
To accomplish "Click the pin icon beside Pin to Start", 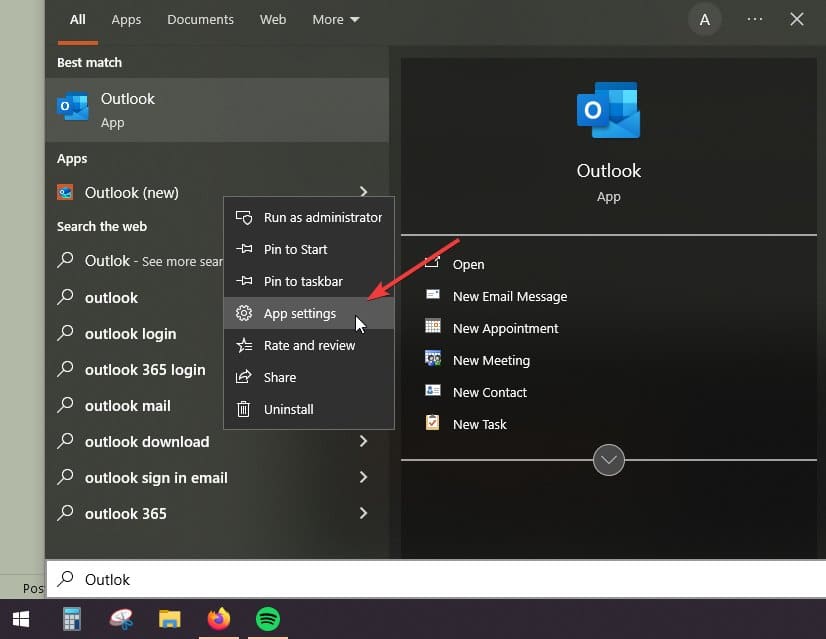I will pos(243,249).
